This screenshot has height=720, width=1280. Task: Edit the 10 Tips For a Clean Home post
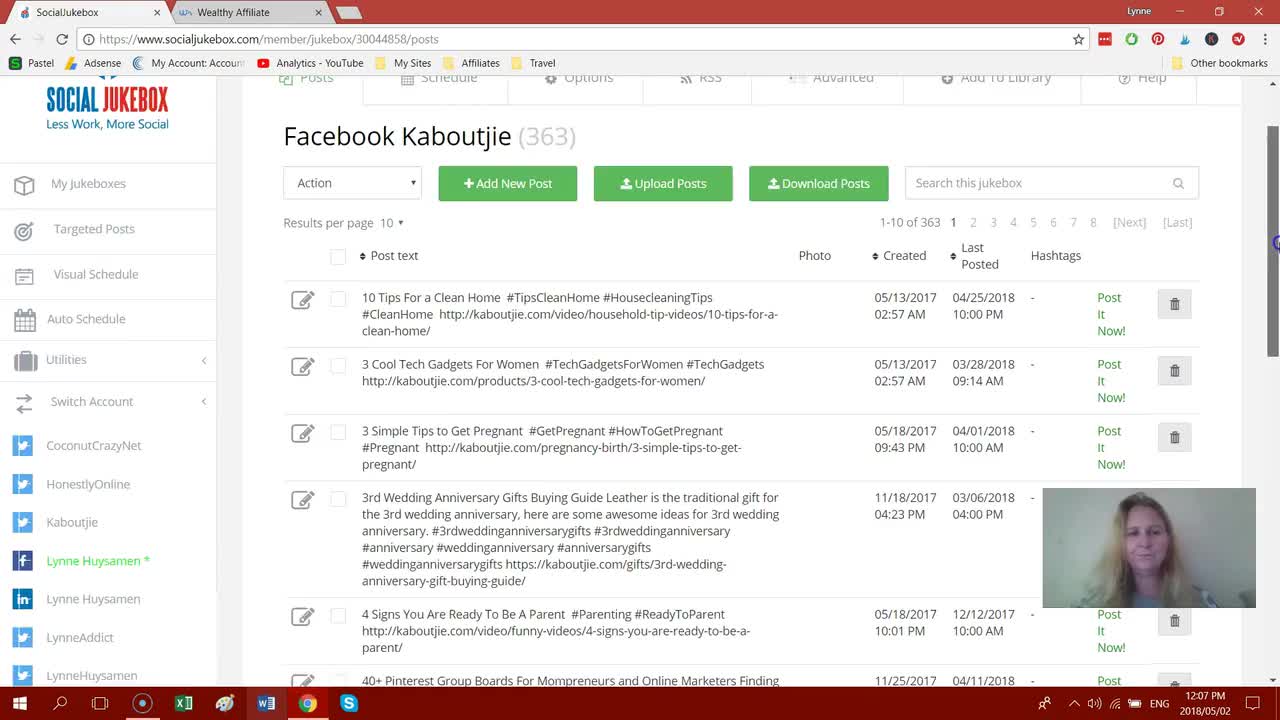coord(302,300)
